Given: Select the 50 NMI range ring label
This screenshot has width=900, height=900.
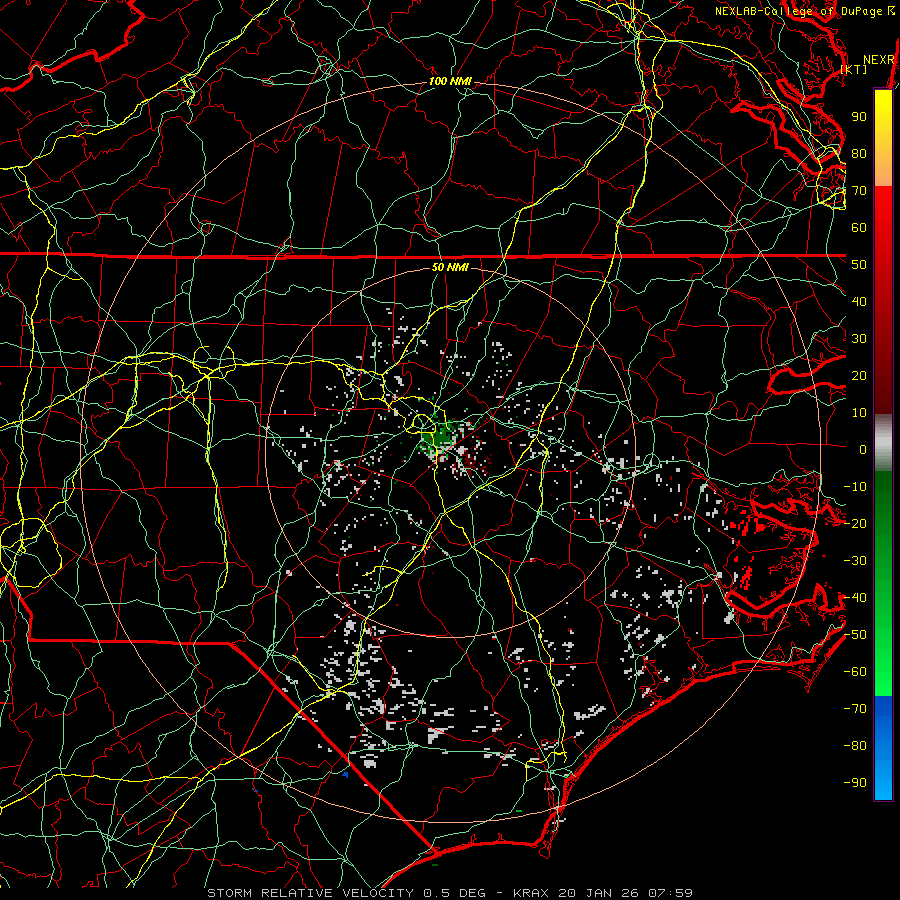Looking at the screenshot, I should [450, 267].
